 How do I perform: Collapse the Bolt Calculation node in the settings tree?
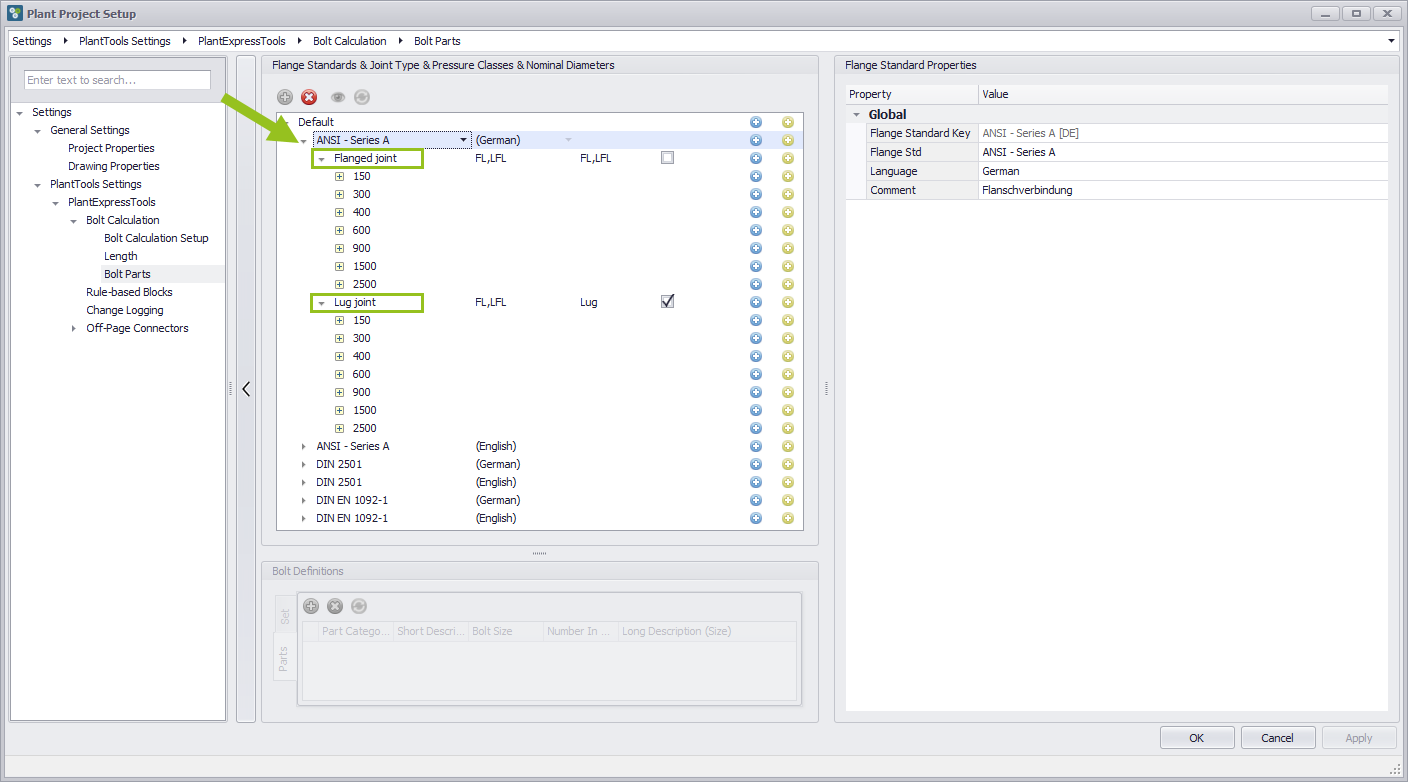point(73,221)
